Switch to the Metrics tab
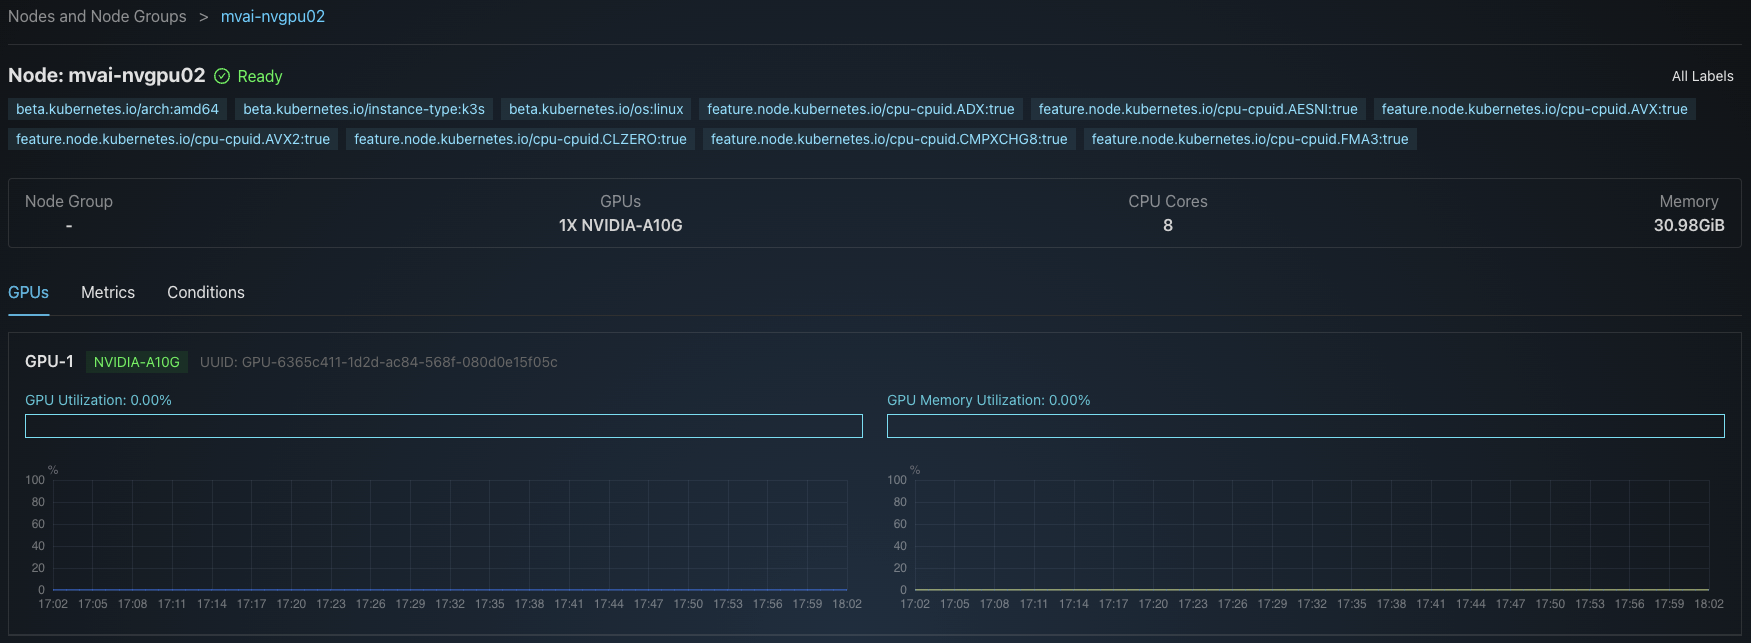This screenshot has width=1751, height=643. [108, 292]
